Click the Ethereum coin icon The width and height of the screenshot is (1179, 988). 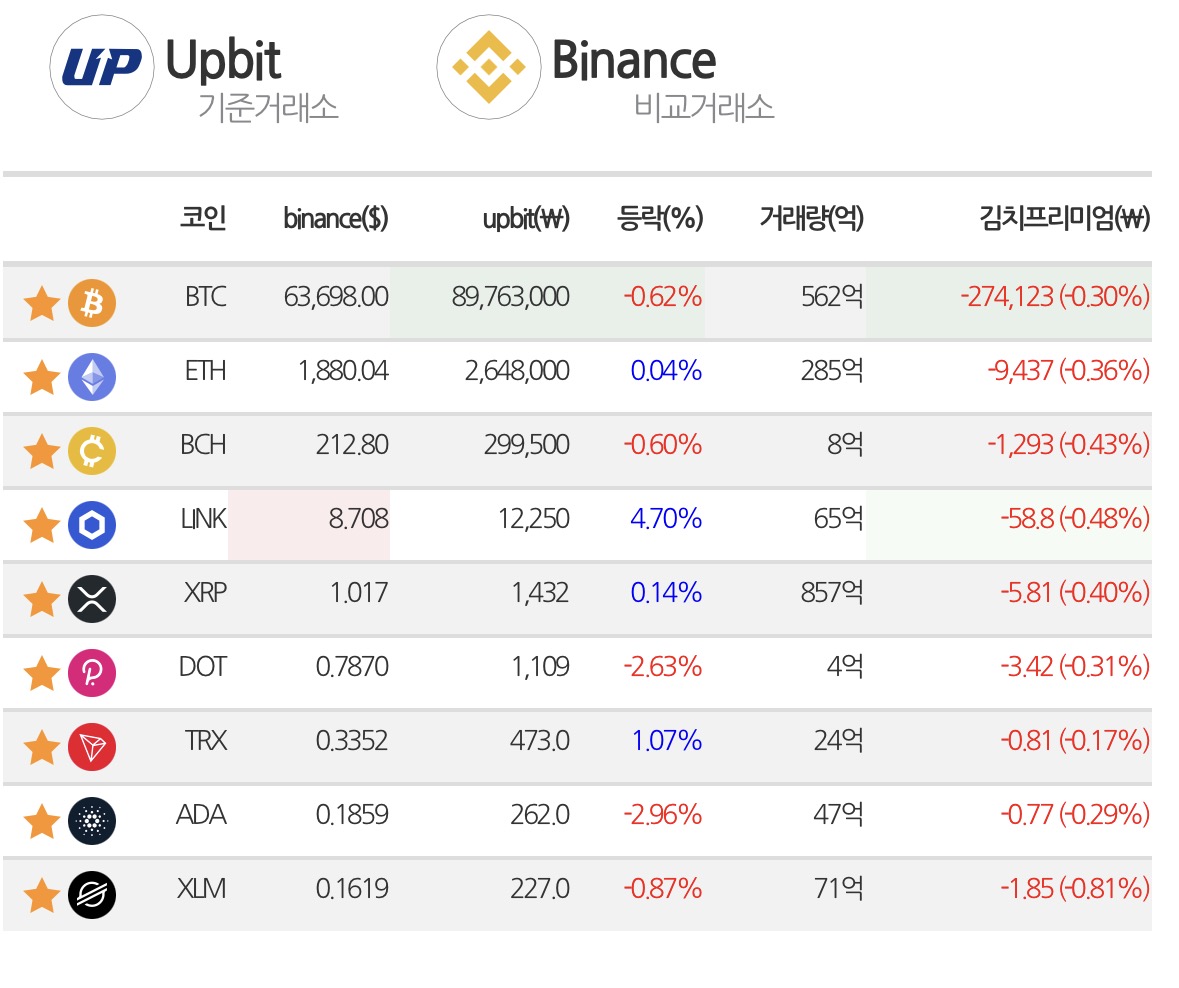(92, 377)
